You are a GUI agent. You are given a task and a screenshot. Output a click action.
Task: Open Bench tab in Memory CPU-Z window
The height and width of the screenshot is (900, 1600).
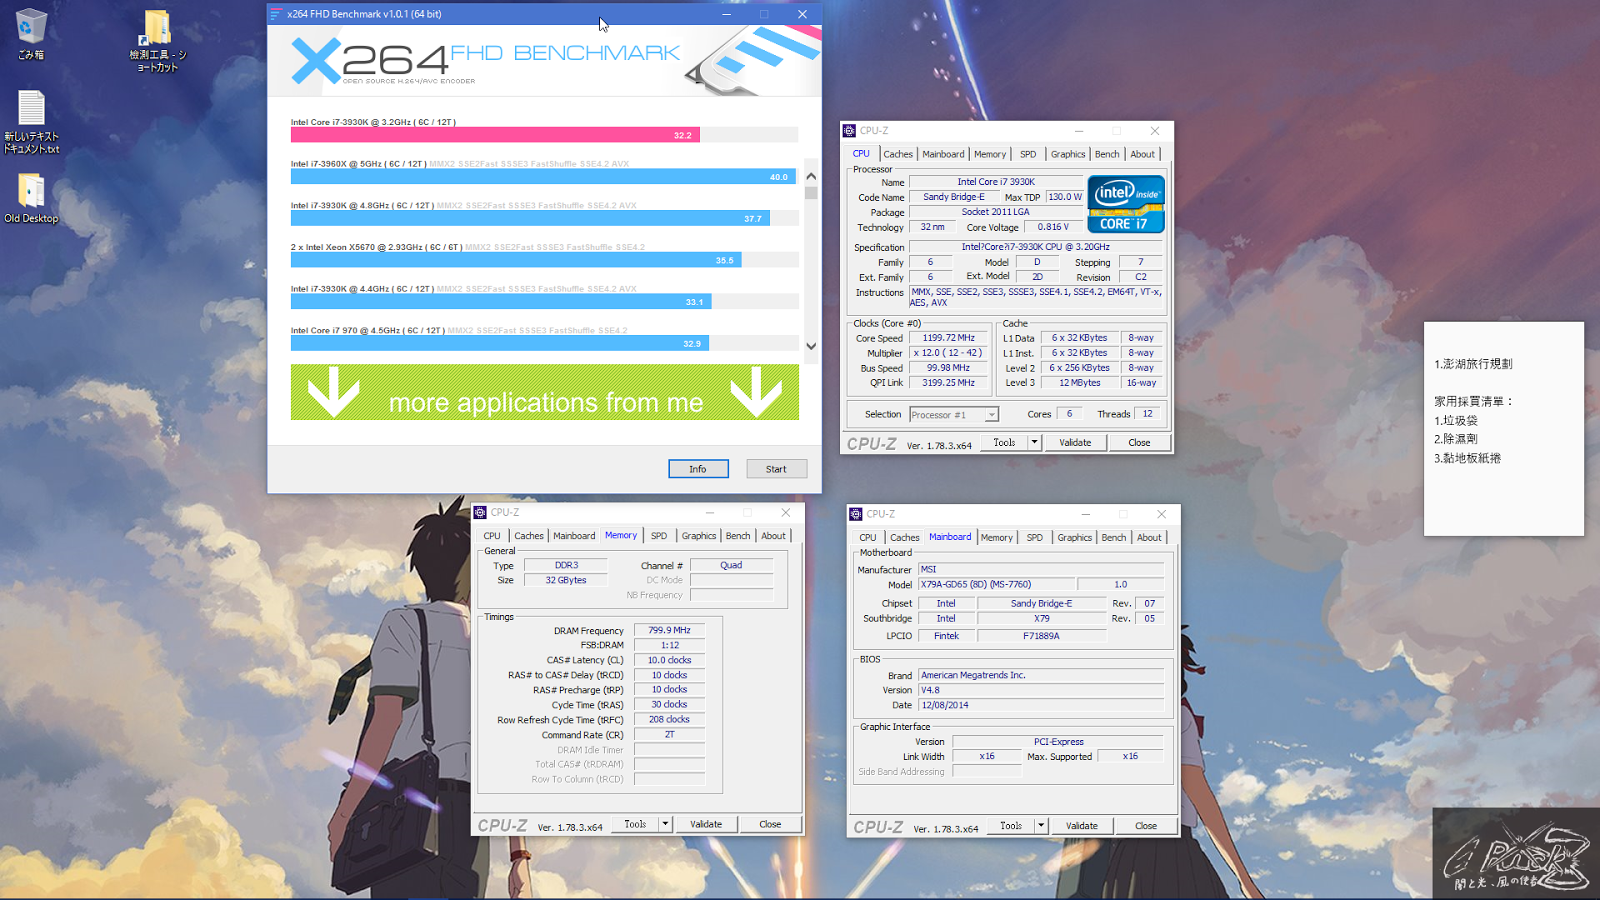point(738,536)
